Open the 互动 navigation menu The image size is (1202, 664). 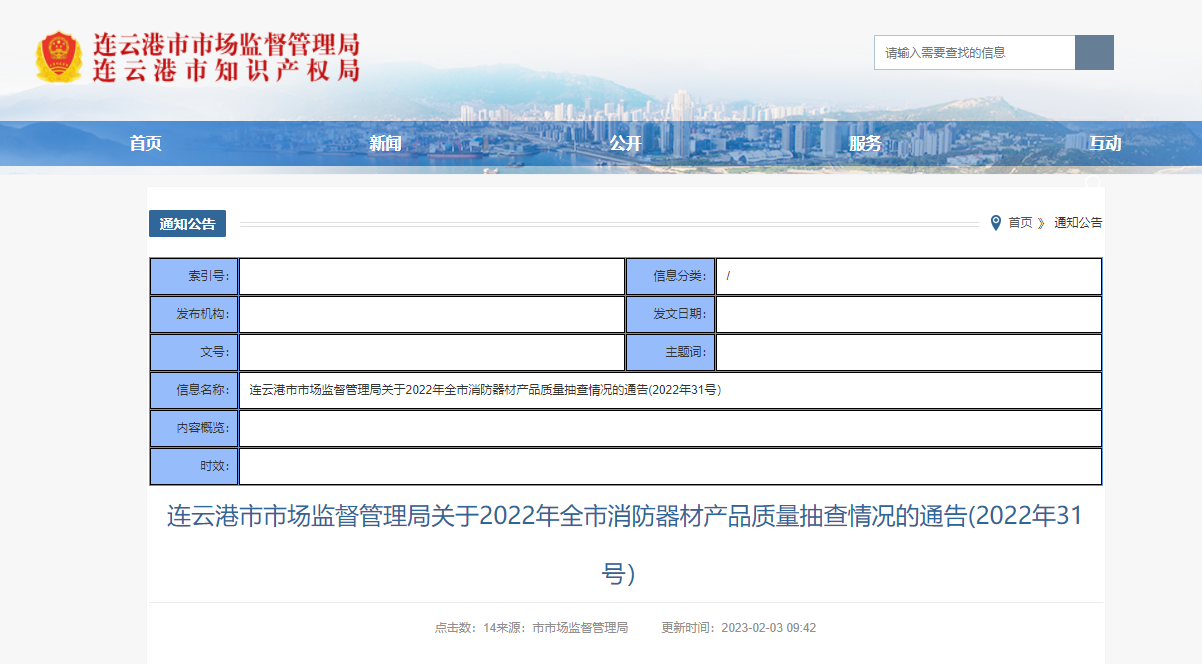click(x=1105, y=143)
